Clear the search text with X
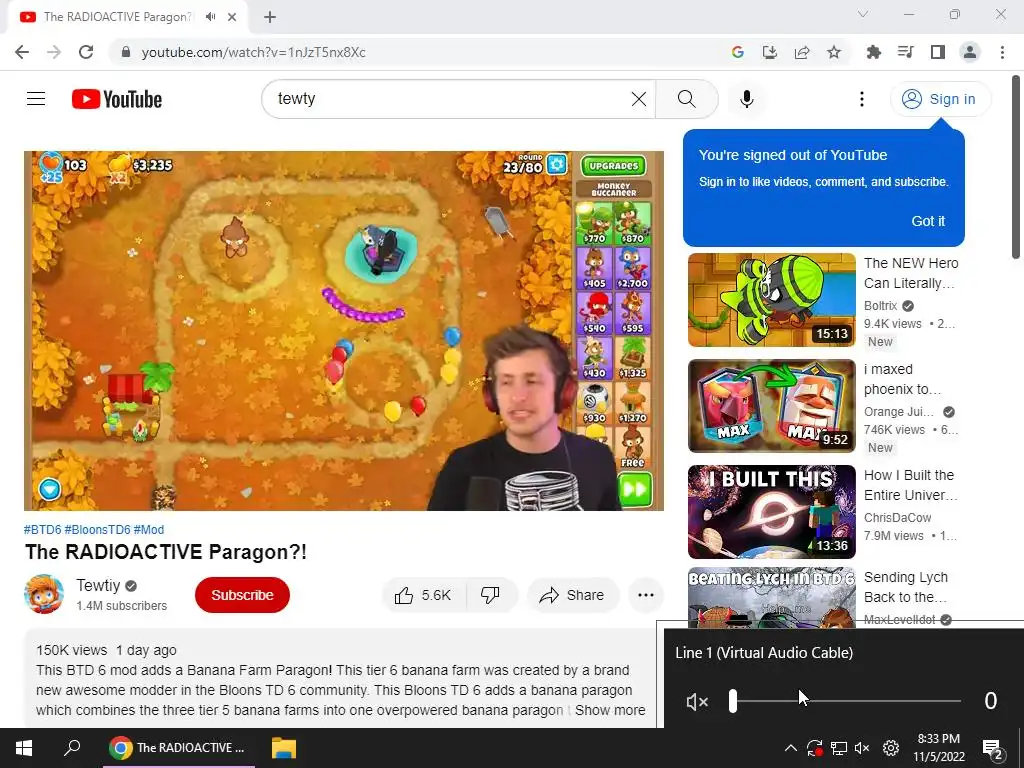The height and width of the screenshot is (768, 1024). 639,99
